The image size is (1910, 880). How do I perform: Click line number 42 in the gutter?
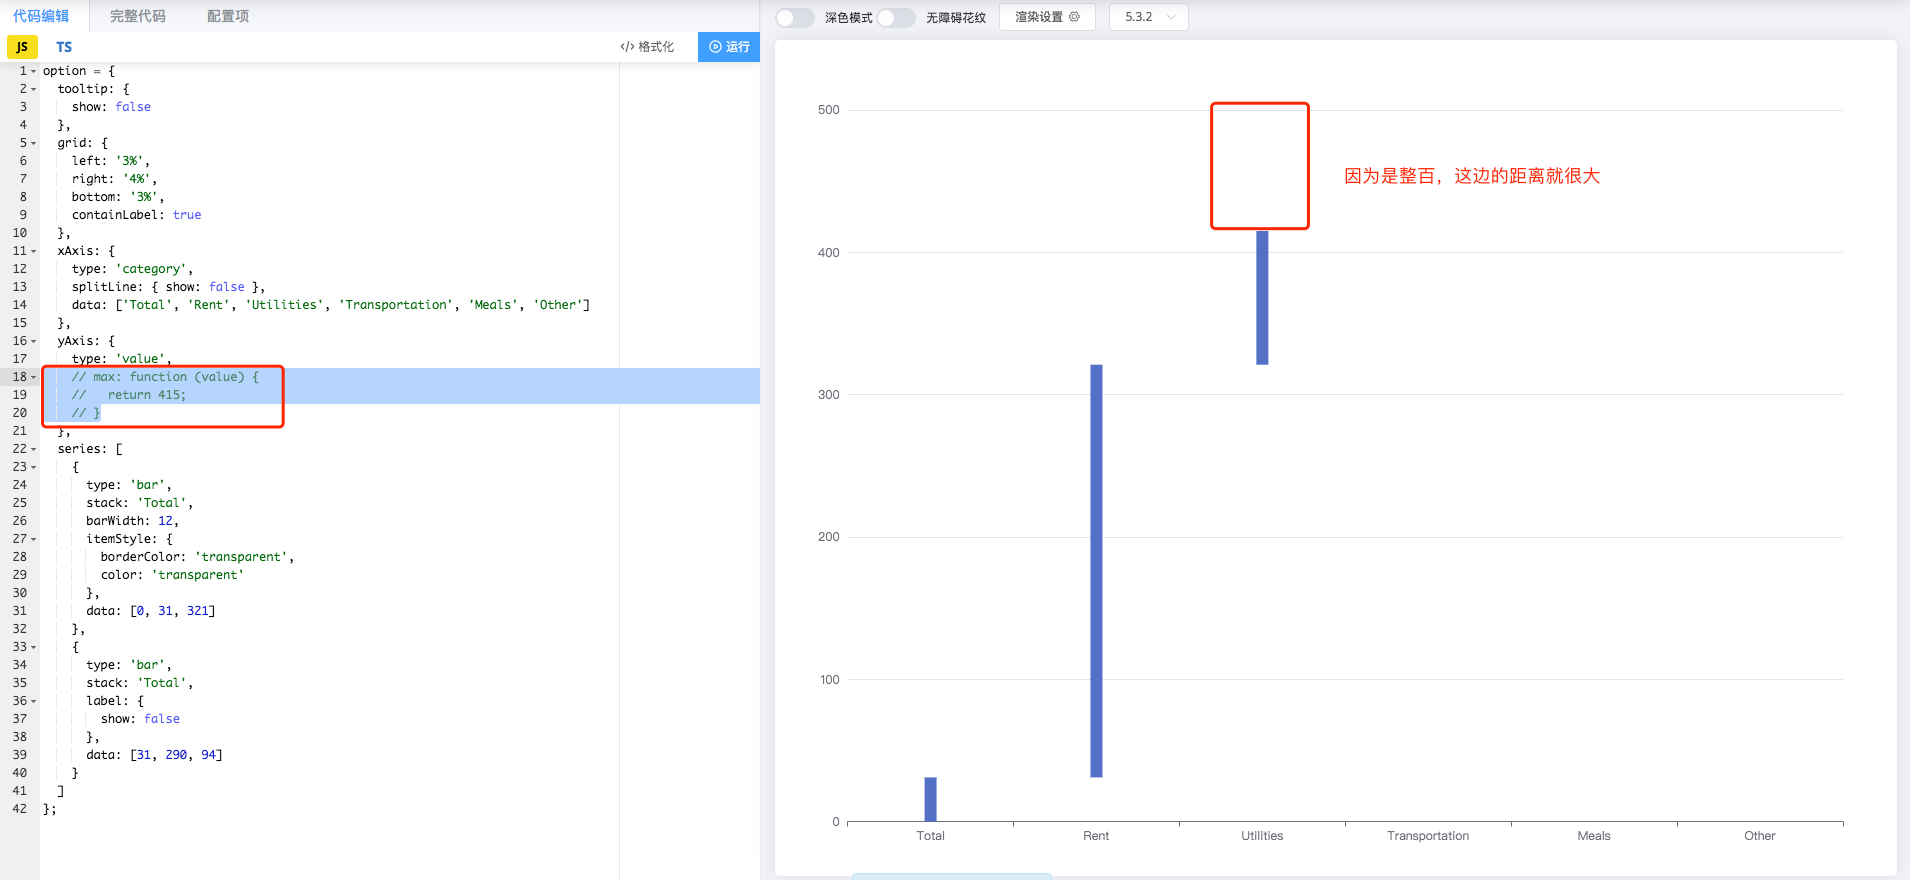(x=20, y=809)
